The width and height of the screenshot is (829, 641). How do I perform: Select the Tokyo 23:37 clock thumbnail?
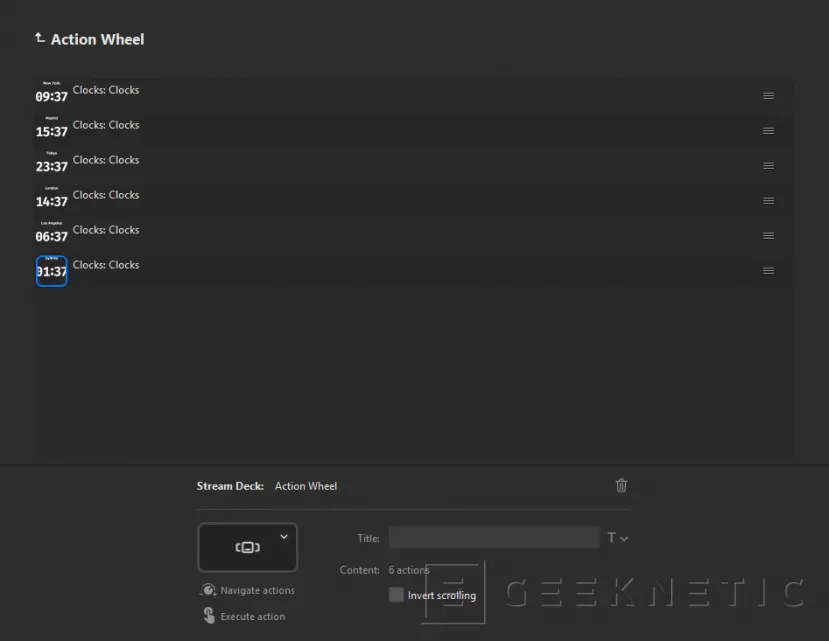[52, 163]
